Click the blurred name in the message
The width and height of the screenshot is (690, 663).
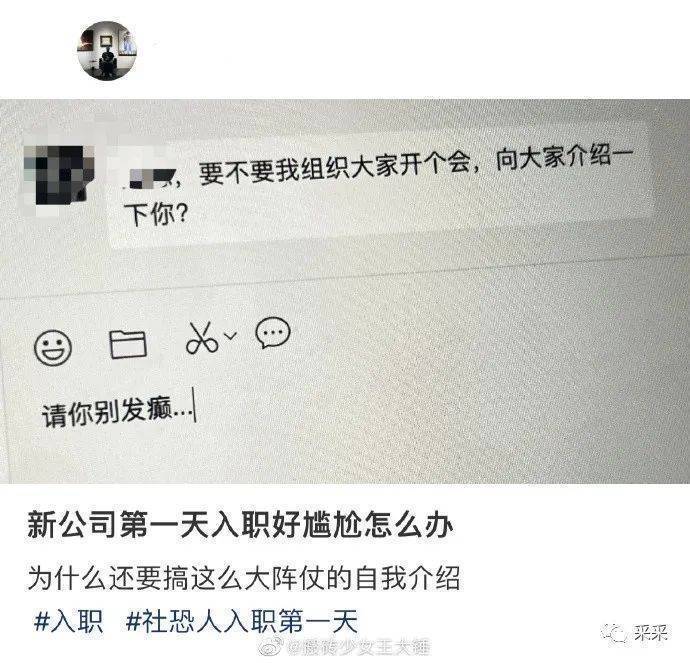coord(151,179)
